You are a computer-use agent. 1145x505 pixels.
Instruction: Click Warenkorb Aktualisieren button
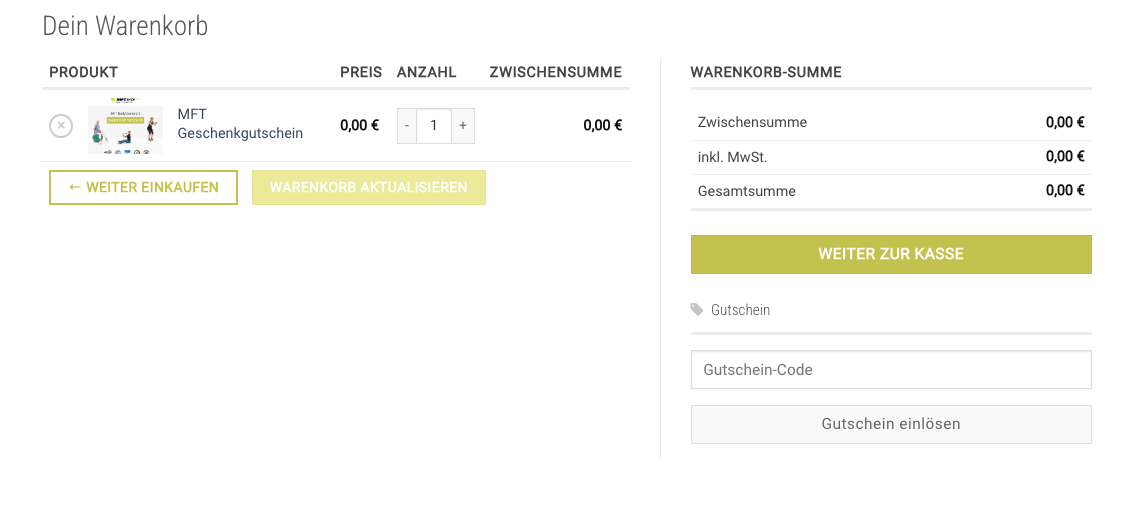pyautogui.click(x=369, y=188)
